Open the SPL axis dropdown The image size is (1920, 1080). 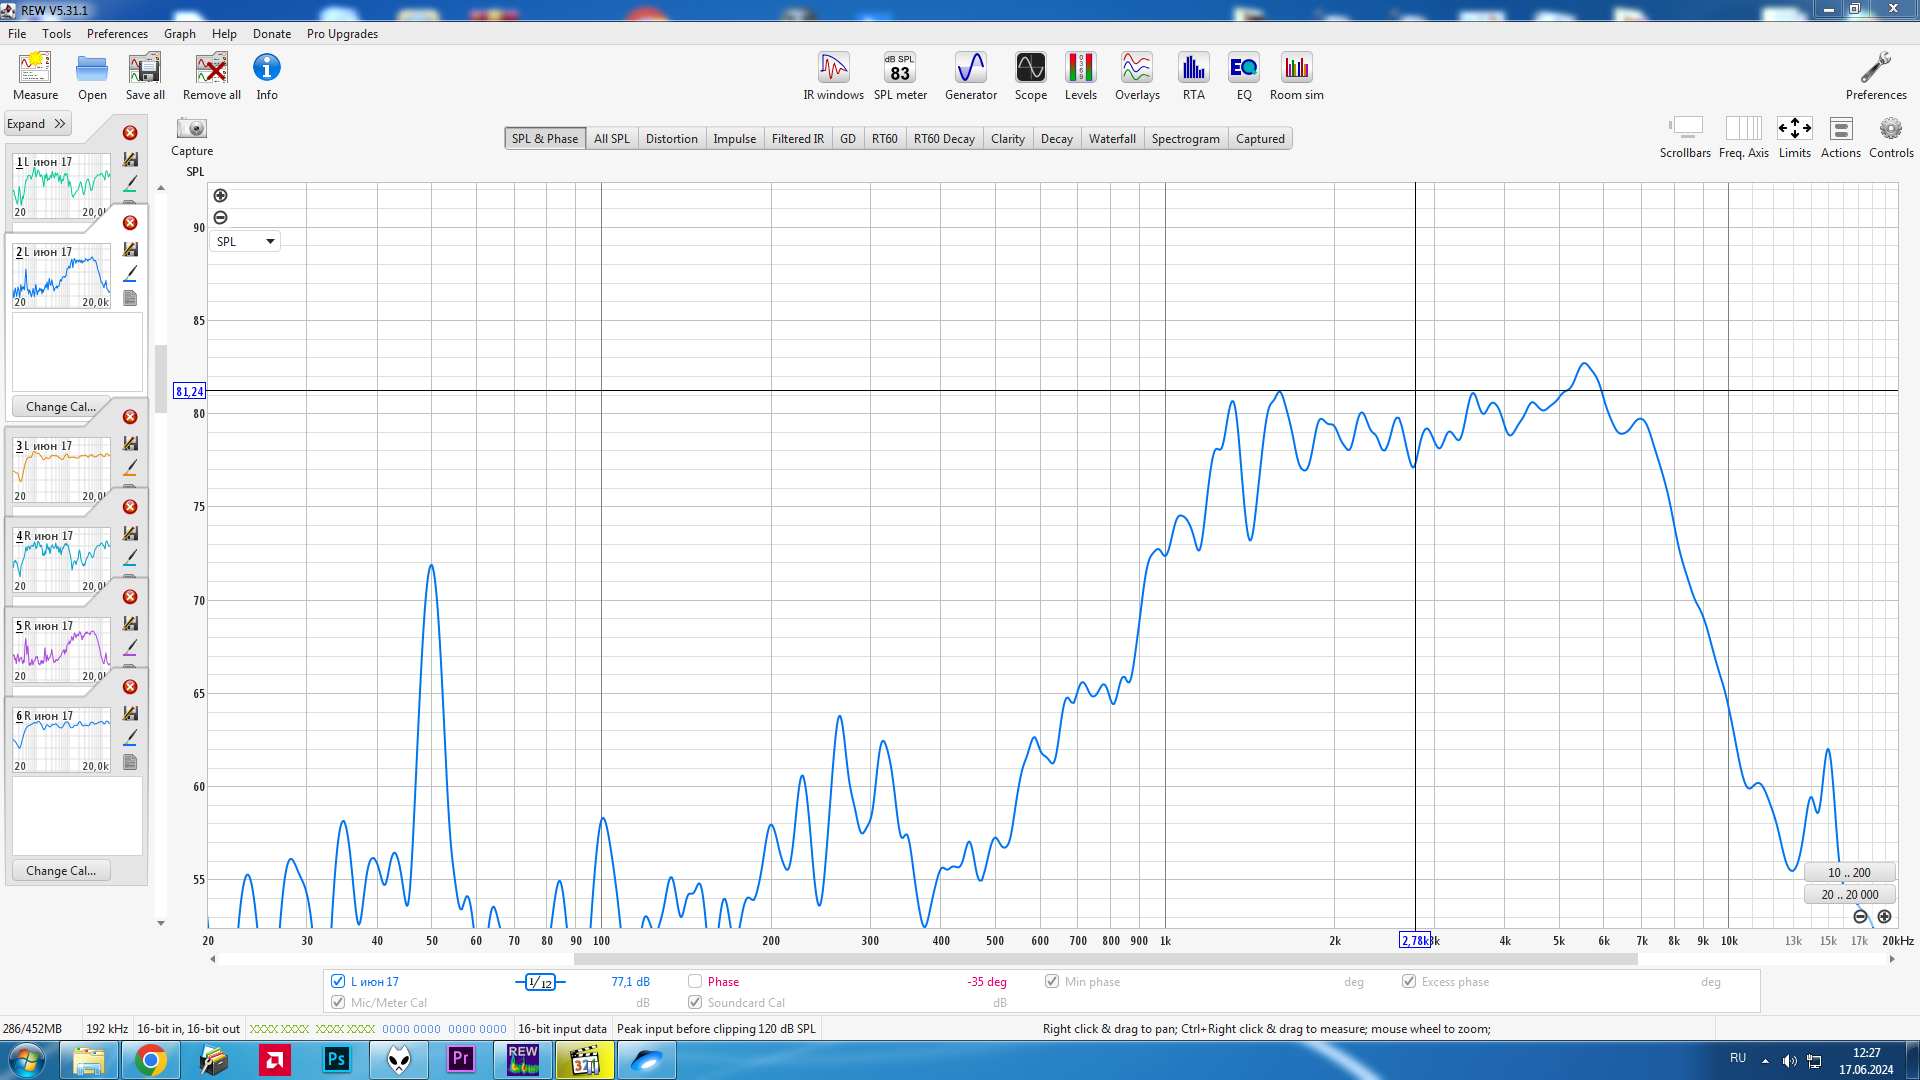(245, 241)
